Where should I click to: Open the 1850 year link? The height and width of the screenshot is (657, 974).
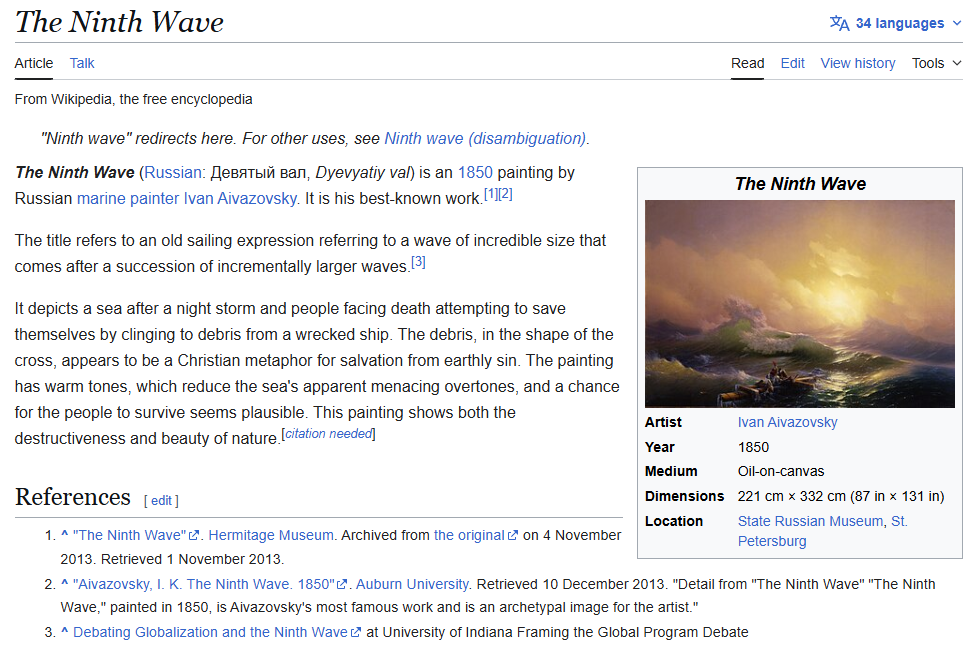click(x=475, y=172)
